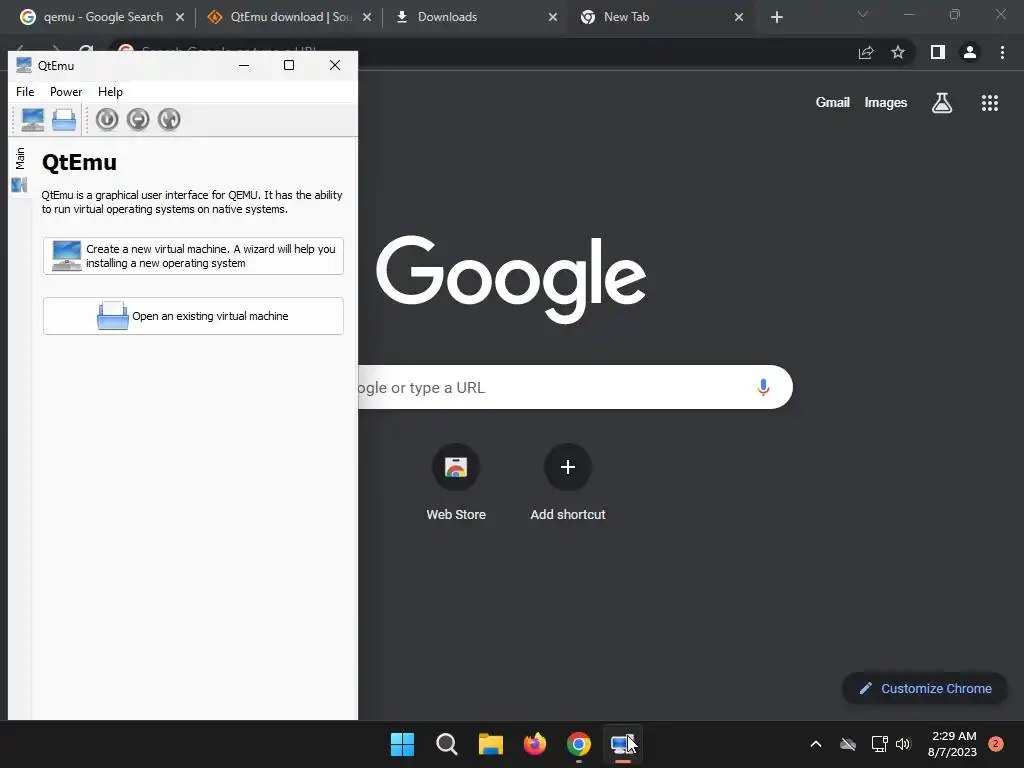
Task: Click the Search Labs flask icon
Action: [942, 103]
